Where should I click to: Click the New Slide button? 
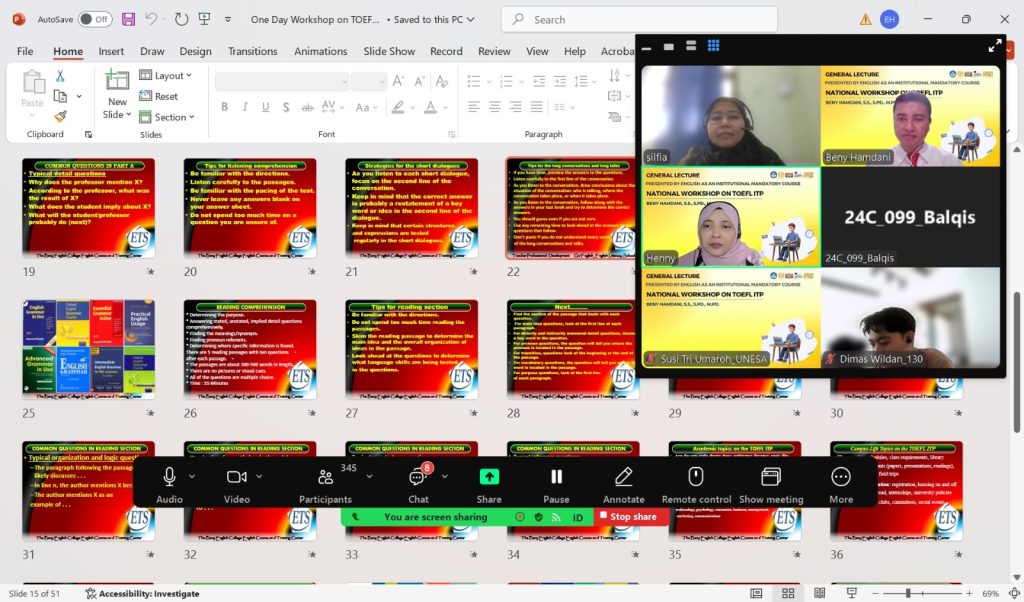117,95
